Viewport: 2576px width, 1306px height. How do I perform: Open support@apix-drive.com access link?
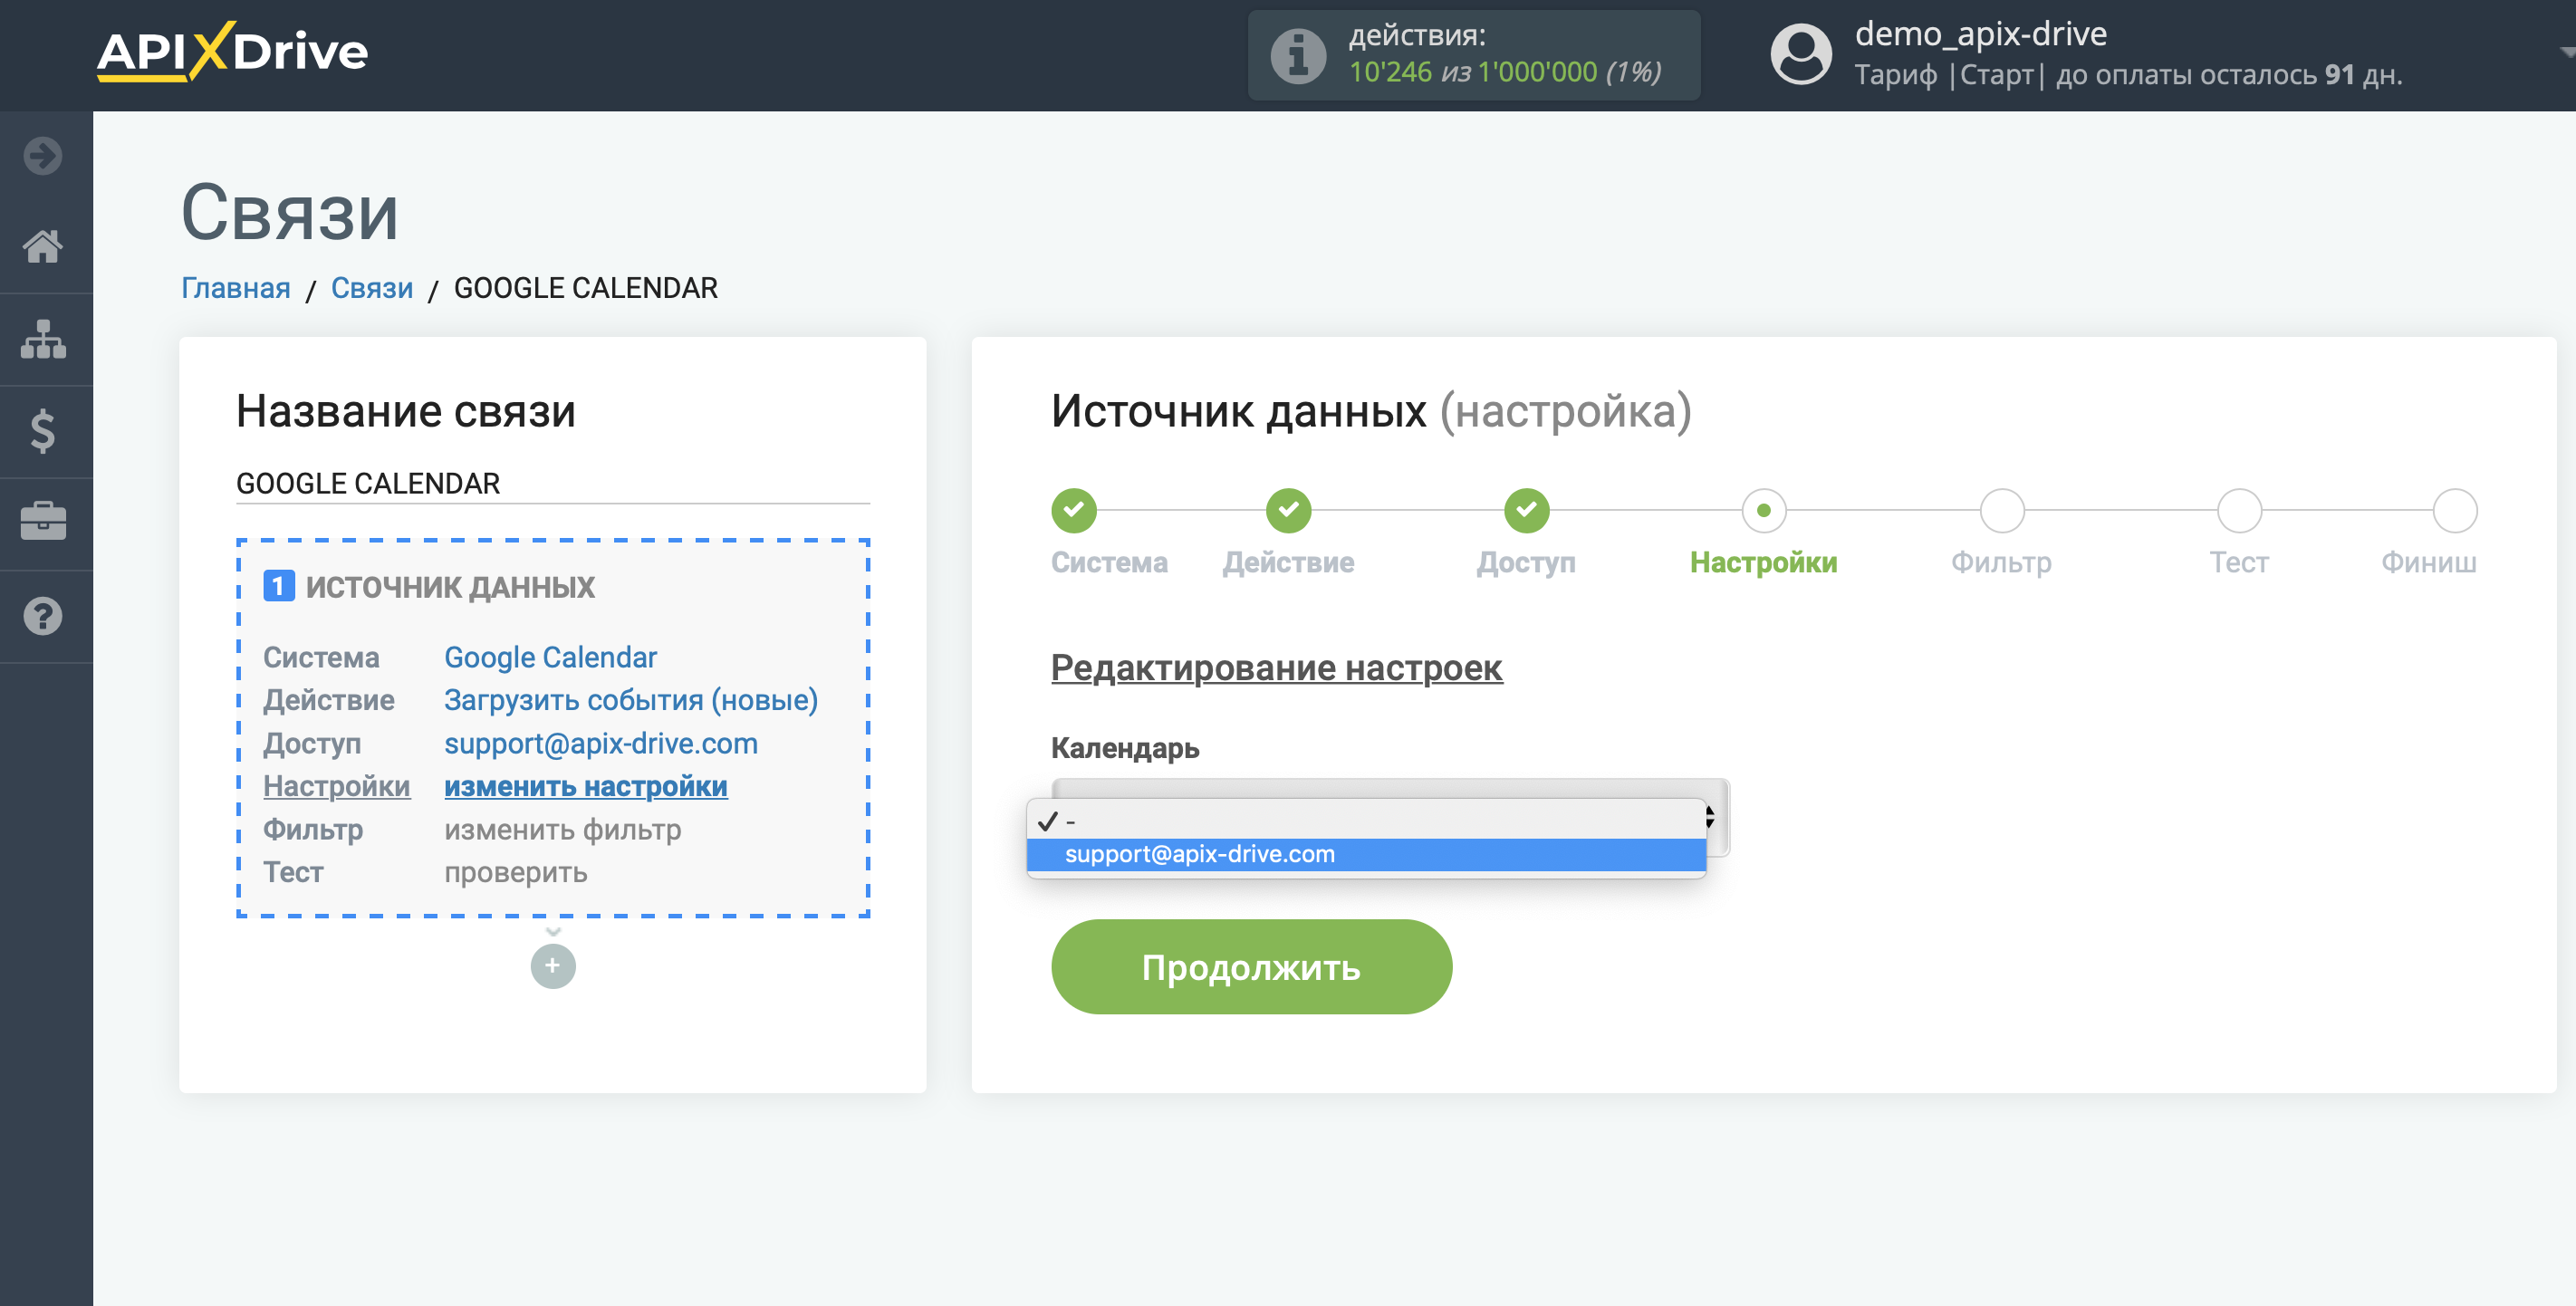[601, 743]
